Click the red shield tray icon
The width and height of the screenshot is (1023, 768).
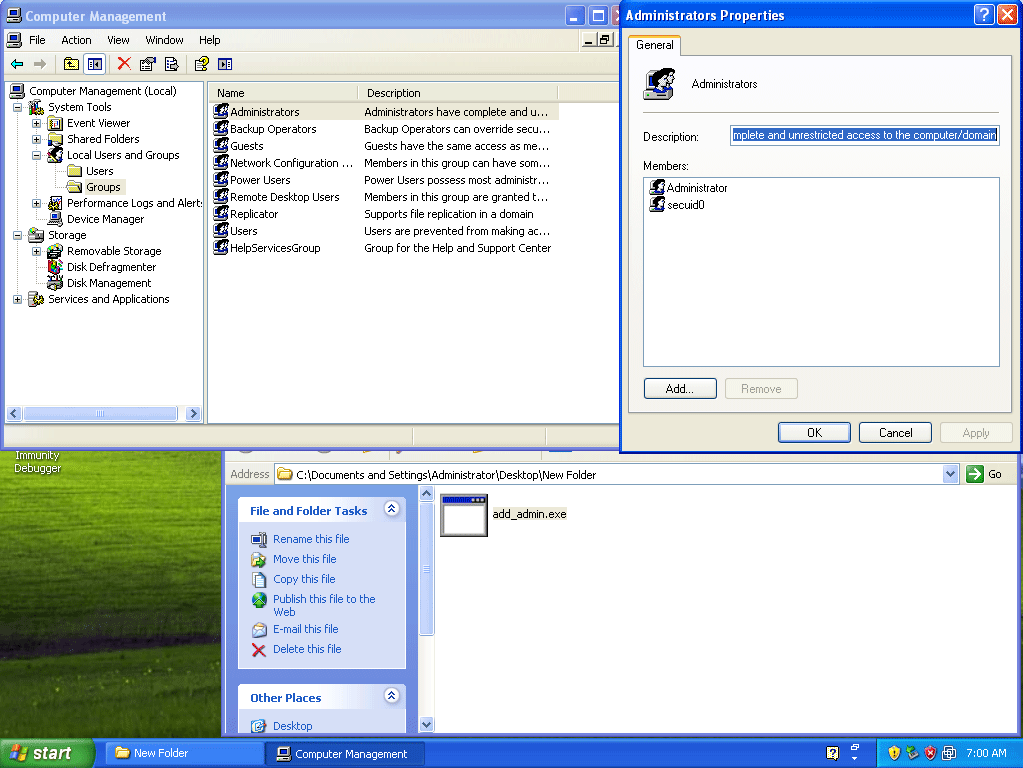(930, 753)
